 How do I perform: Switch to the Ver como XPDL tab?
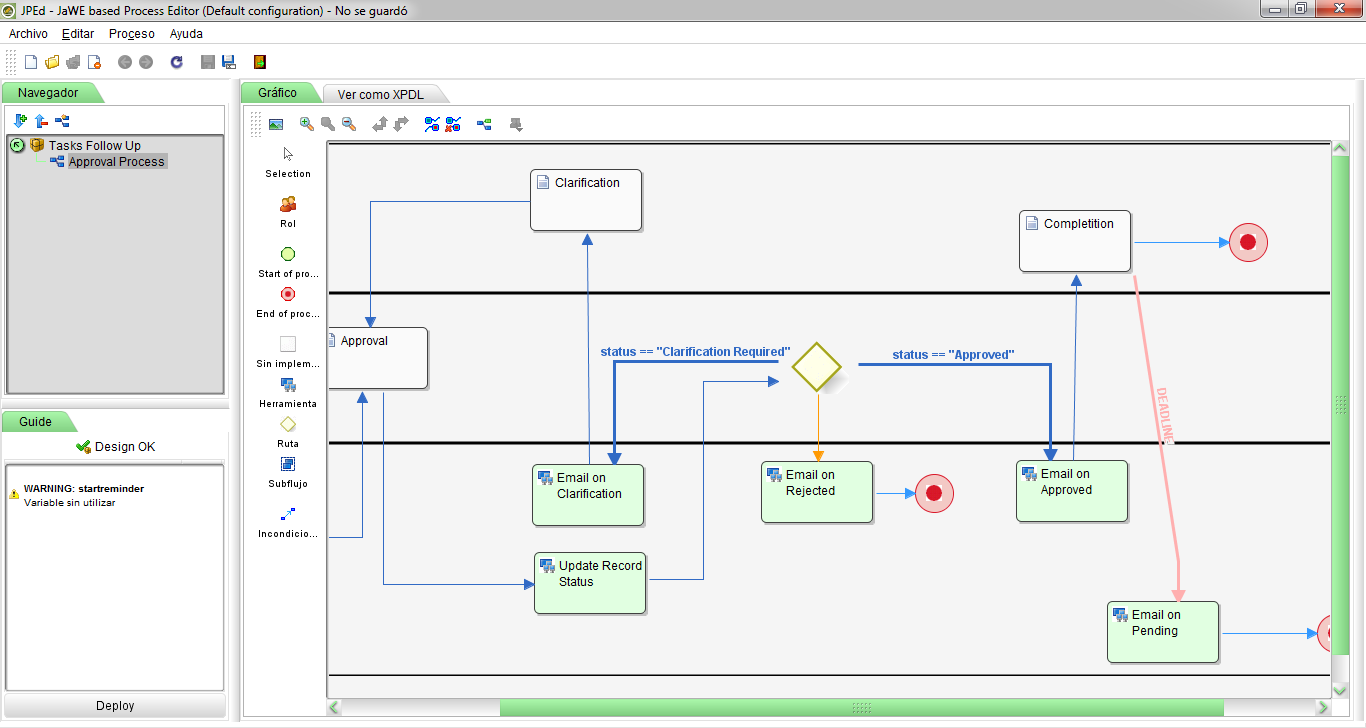coord(381,94)
